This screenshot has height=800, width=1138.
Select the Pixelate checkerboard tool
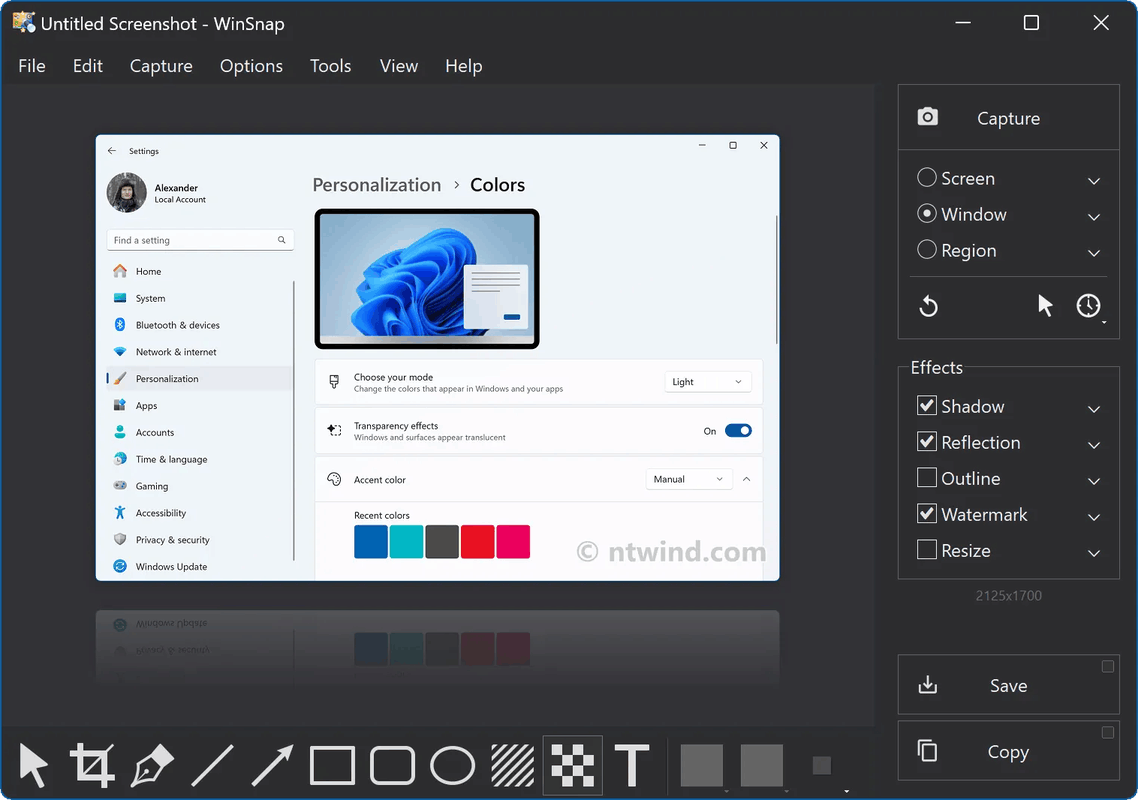(x=573, y=765)
